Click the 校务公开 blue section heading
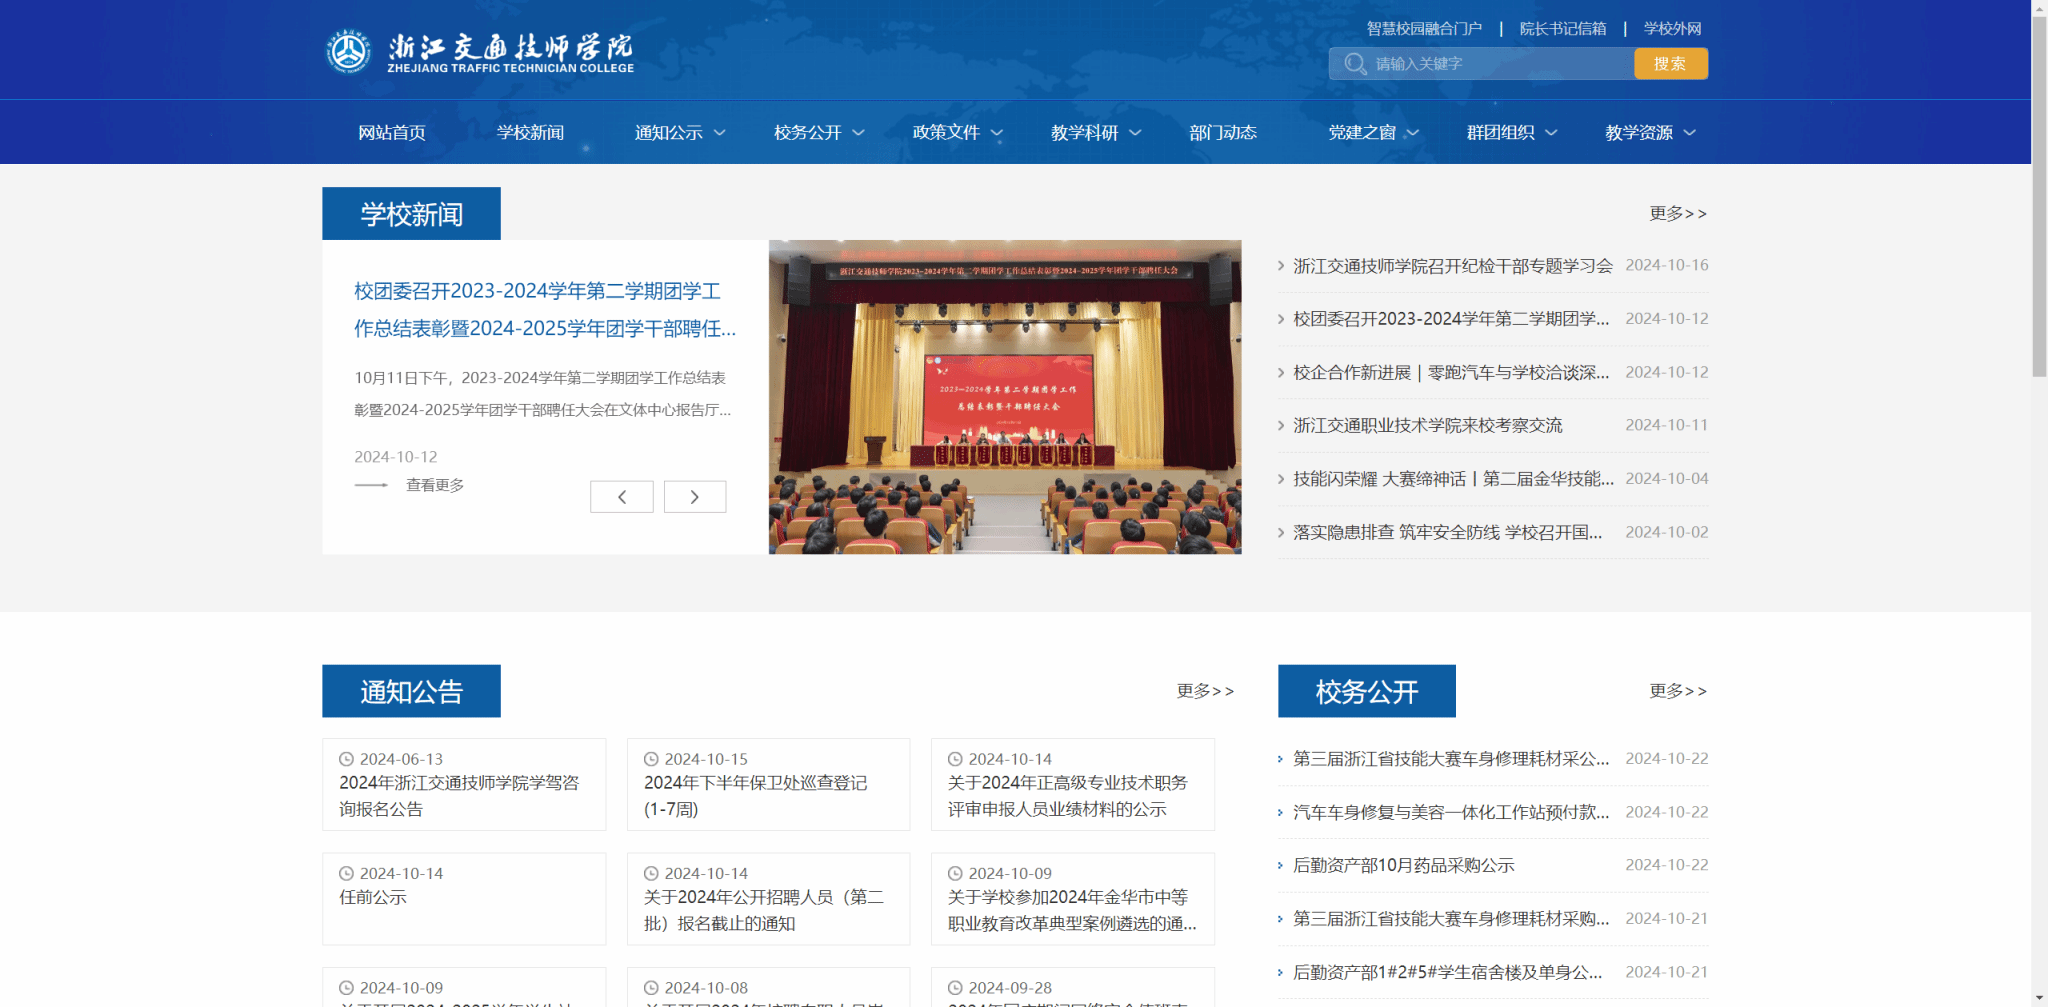2048x1007 pixels. 1367,692
